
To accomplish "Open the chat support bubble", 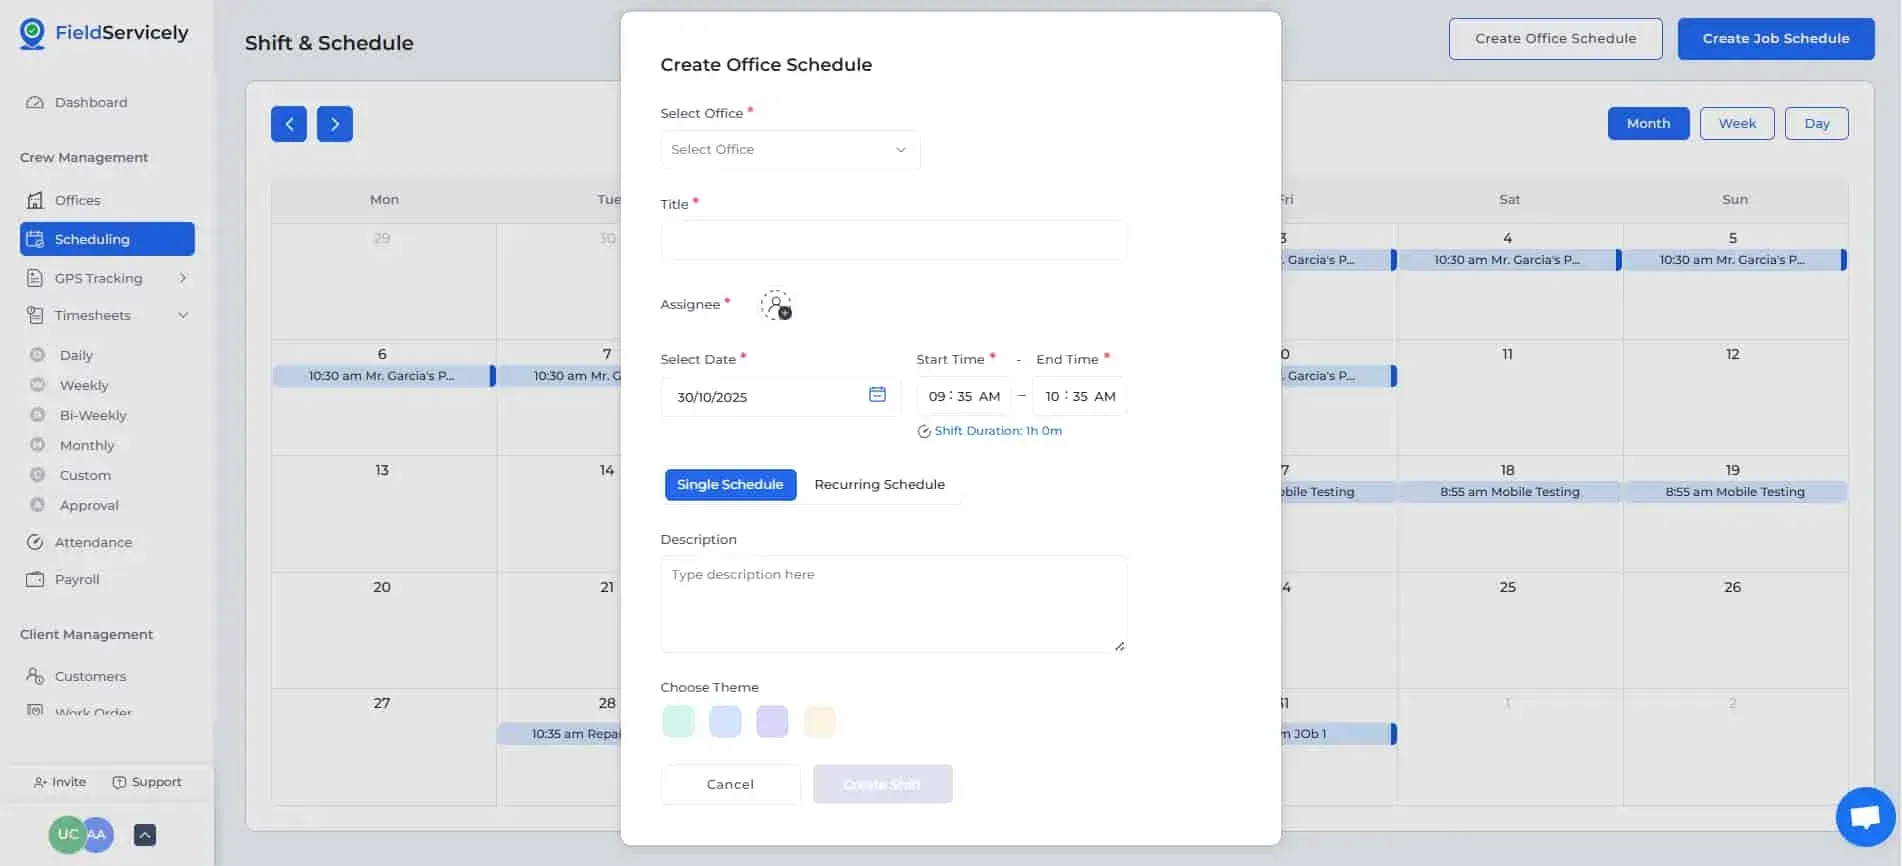I will point(1865,817).
